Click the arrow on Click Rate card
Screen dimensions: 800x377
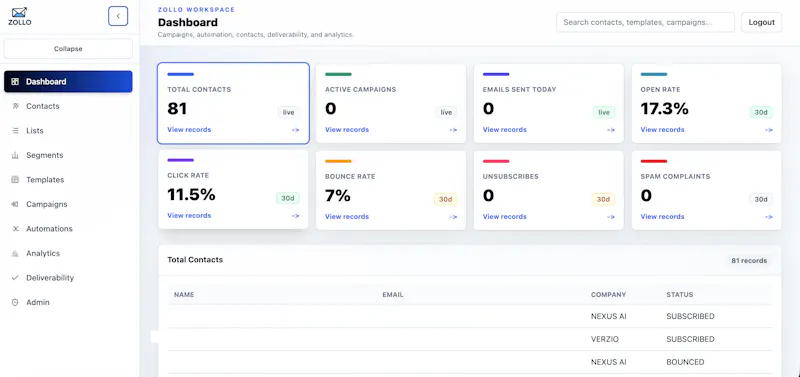tap(295, 216)
